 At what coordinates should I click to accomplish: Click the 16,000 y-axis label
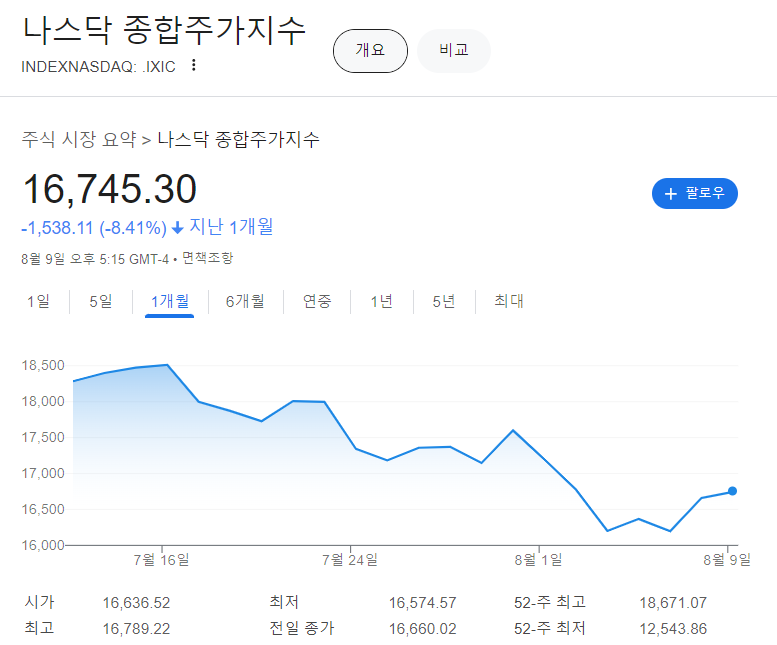43,545
